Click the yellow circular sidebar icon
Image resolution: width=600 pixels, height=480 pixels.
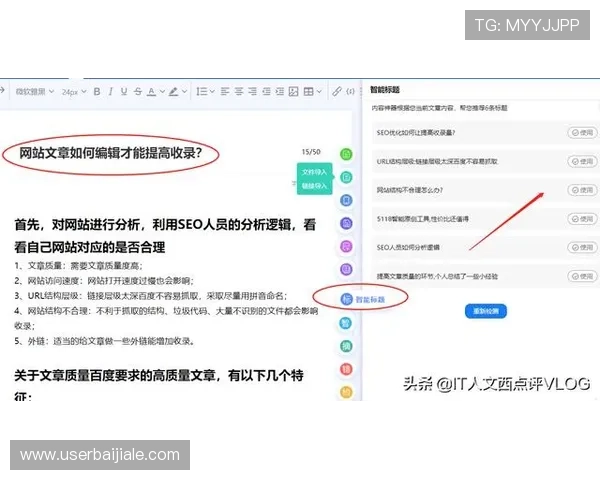tap(346, 392)
